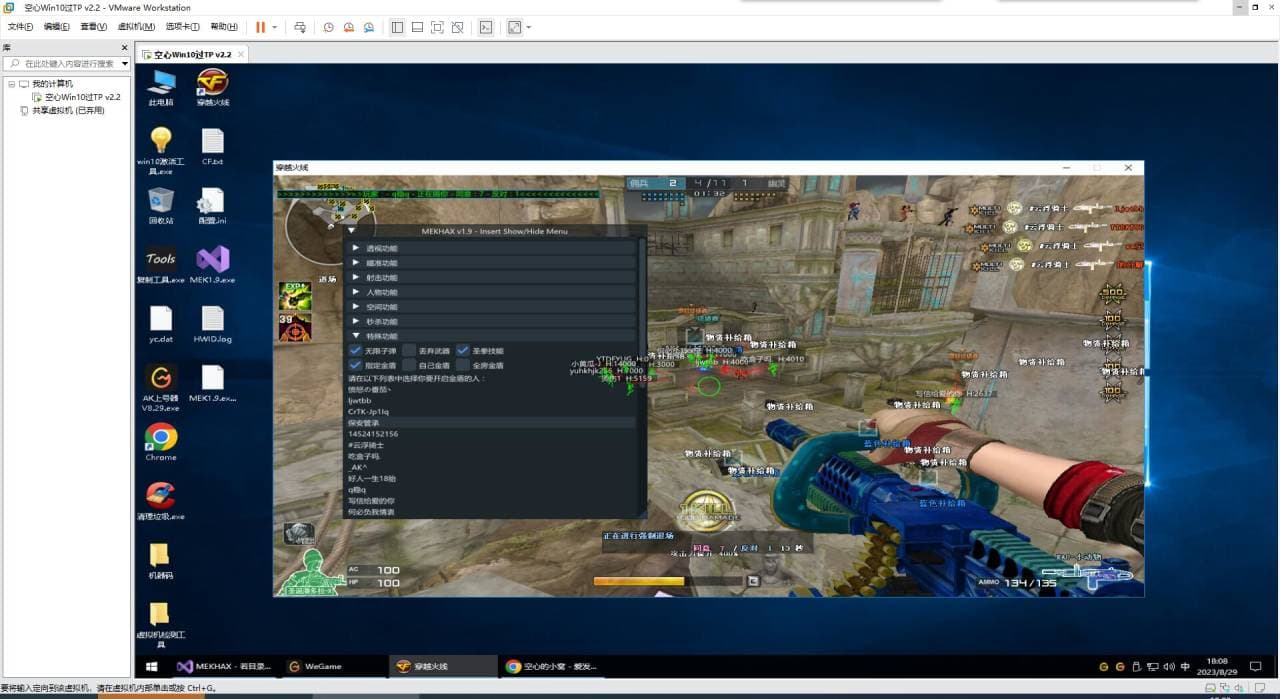The height and width of the screenshot is (699, 1280).
Task: Select the 清理垃圾.exe desktop icon
Action: (x=160, y=501)
